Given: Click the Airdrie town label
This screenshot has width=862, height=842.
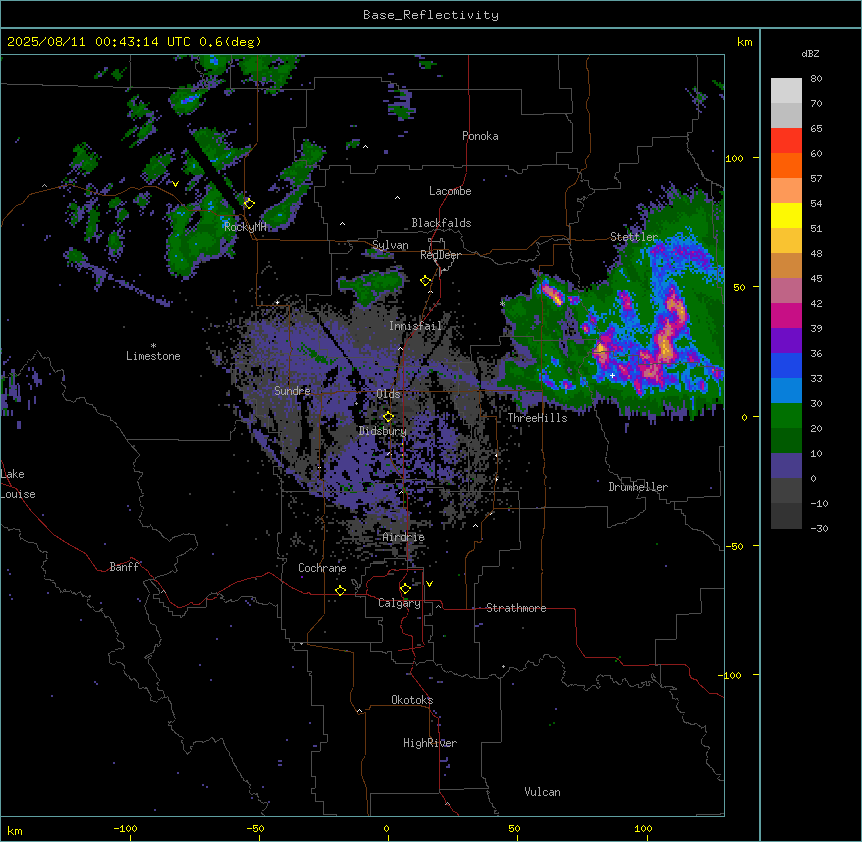Looking at the screenshot, I should click(404, 537).
